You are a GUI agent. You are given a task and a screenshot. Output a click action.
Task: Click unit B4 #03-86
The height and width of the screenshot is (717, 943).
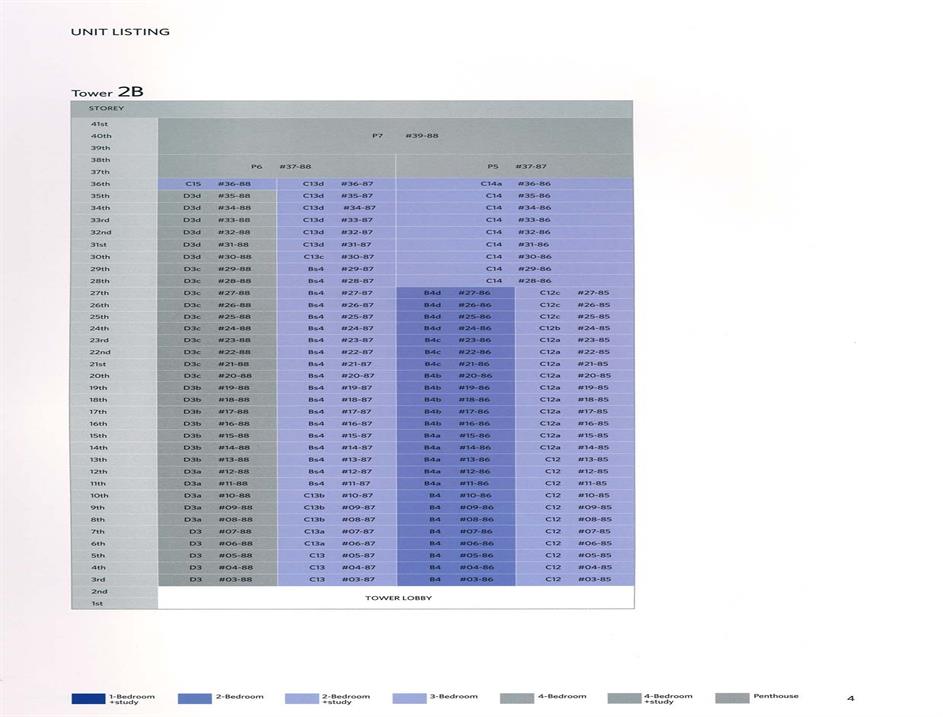(x=456, y=579)
